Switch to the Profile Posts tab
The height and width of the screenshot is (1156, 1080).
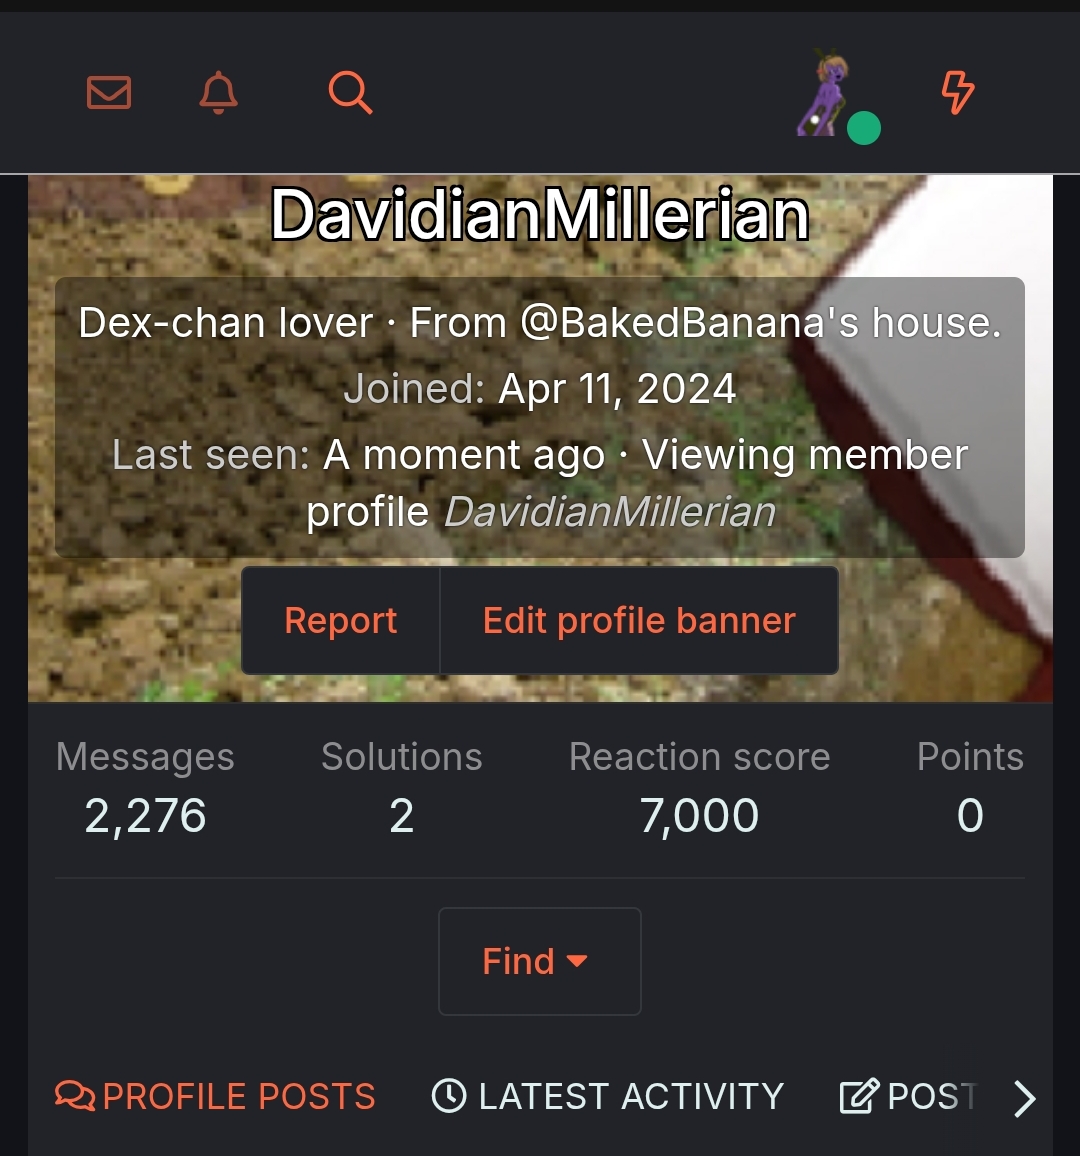point(215,1096)
